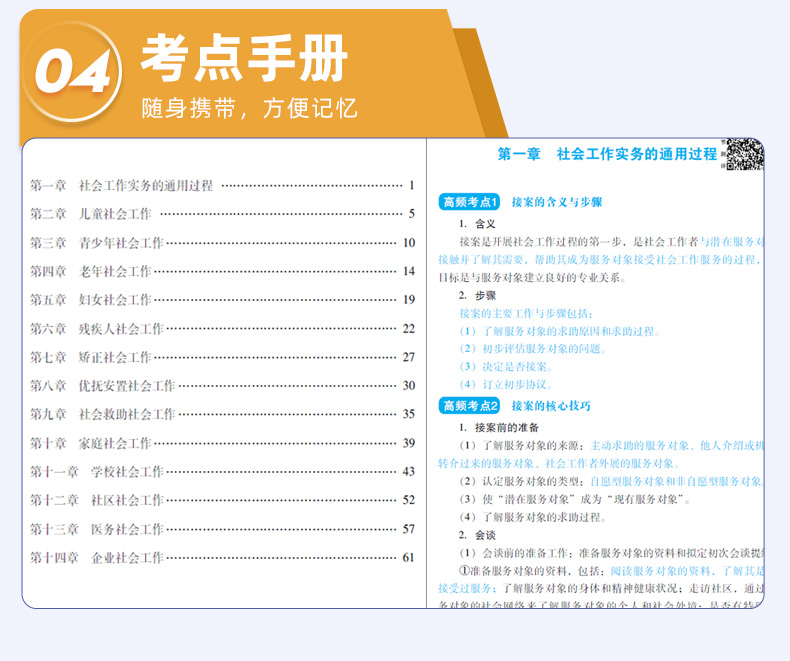
Task: Select the 第十一章 学校社会工作 contents row
Action: [222, 472]
